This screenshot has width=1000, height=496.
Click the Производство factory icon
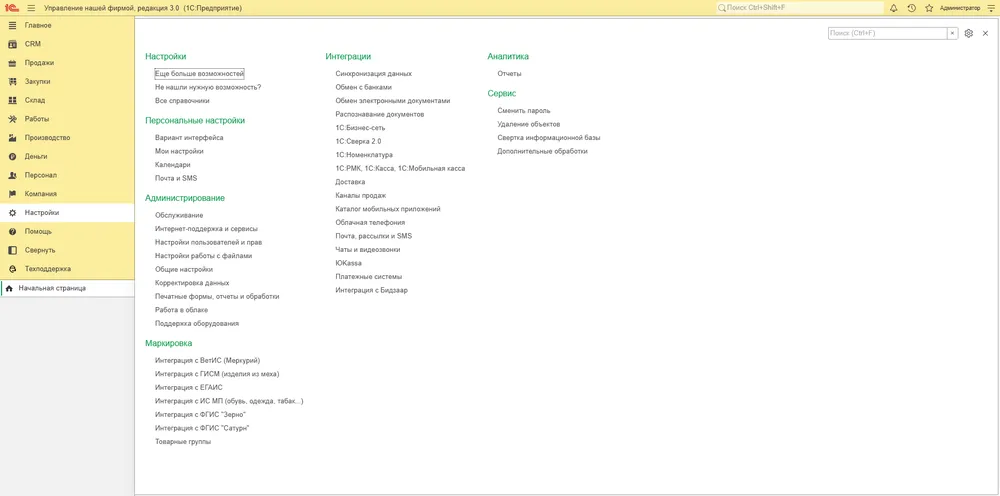12,138
